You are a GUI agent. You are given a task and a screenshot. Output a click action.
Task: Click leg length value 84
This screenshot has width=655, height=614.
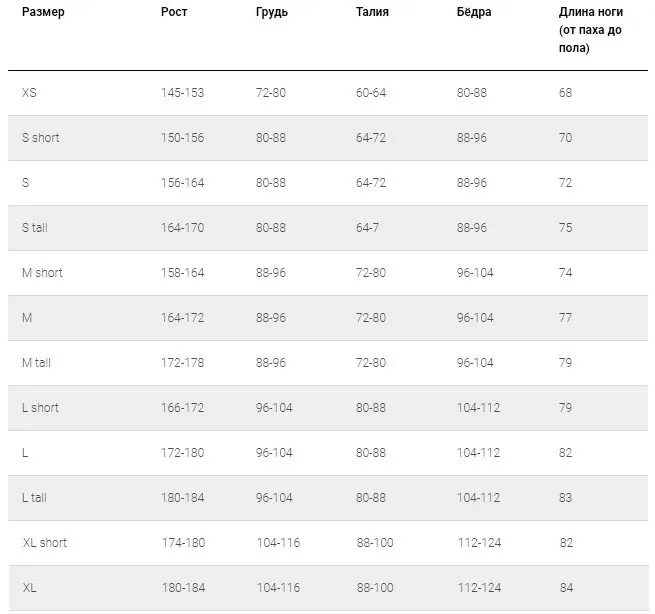click(565, 588)
